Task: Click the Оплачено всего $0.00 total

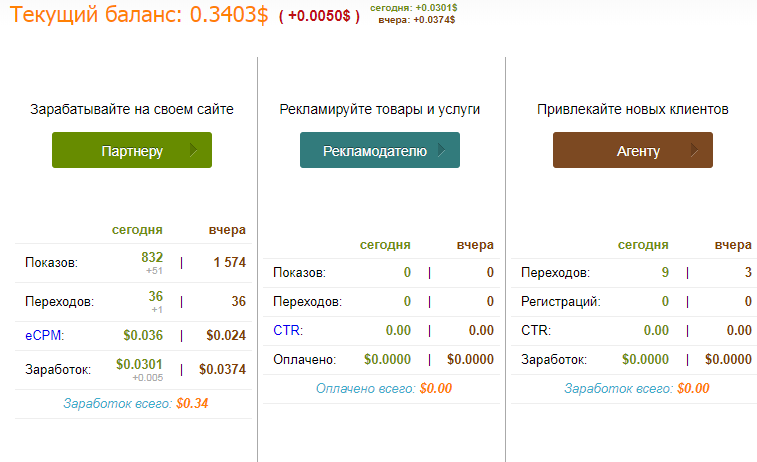Action: [x=383, y=388]
